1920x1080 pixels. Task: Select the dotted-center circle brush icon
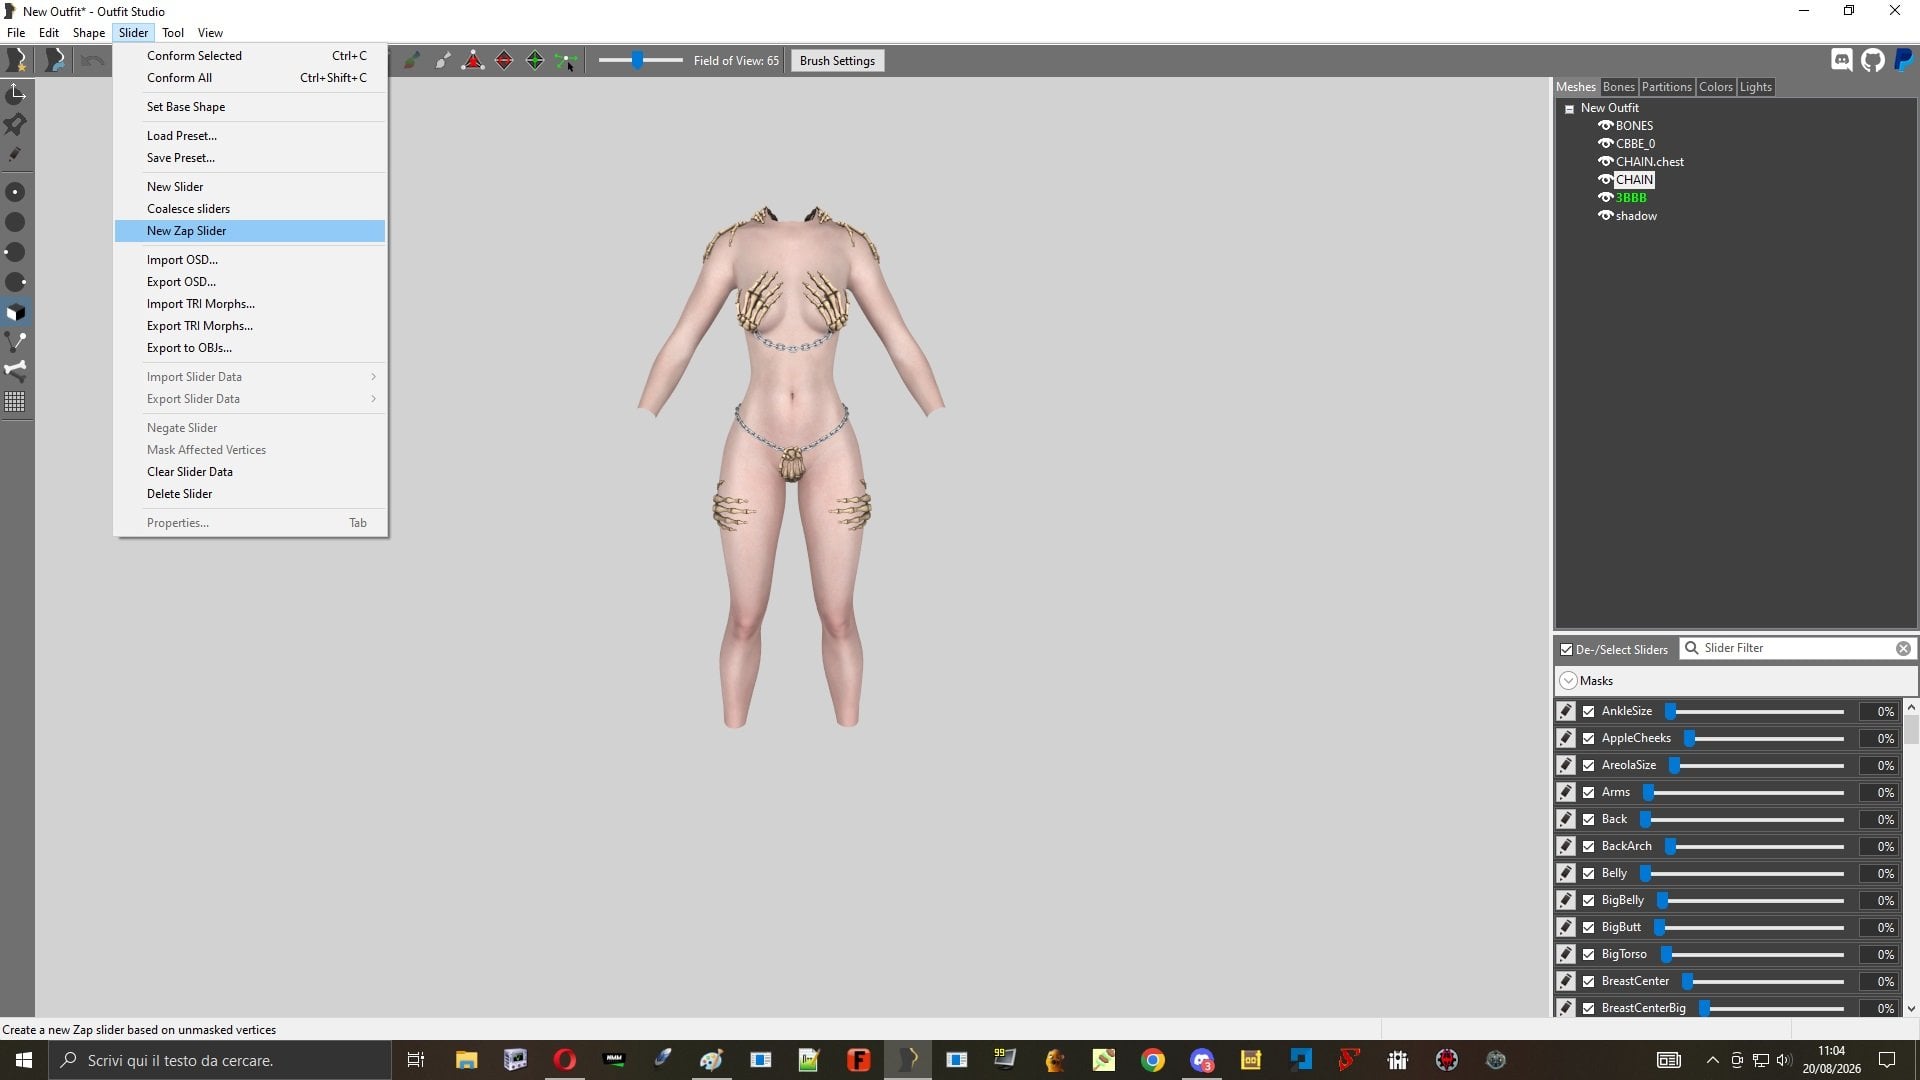click(15, 192)
